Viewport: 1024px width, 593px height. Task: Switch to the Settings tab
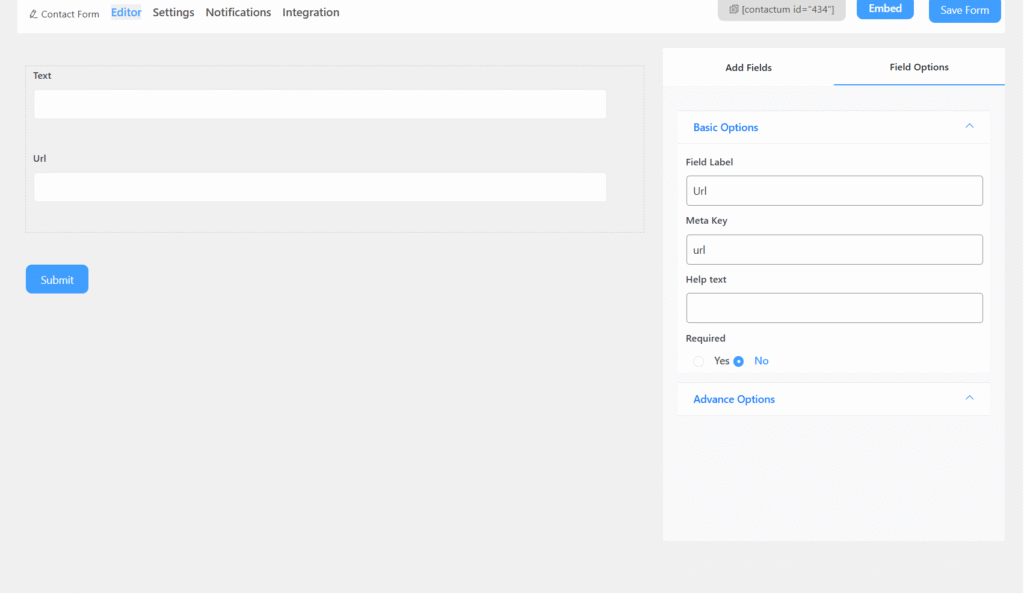(173, 13)
